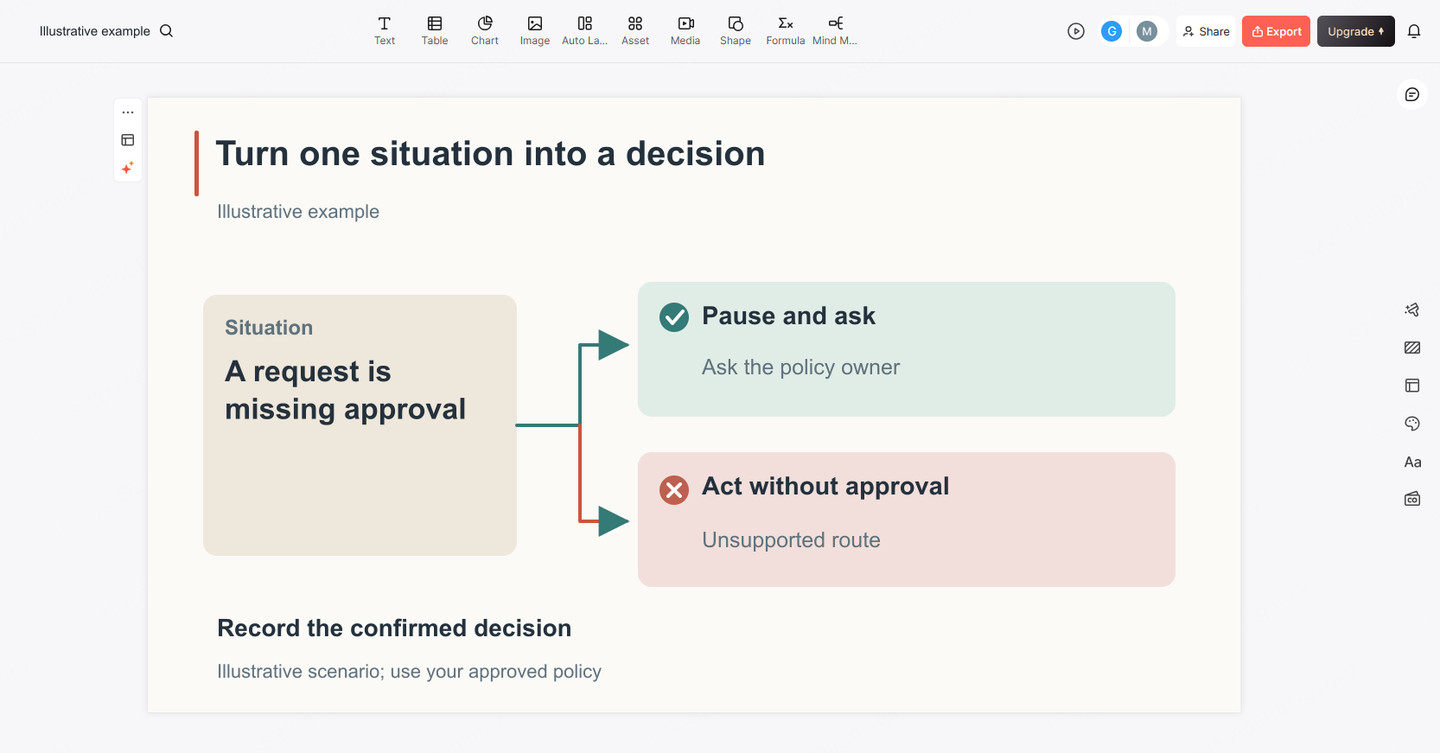Open the Chart tool
Image resolution: width=1440 pixels, height=753 pixels.
click(x=485, y=30)
